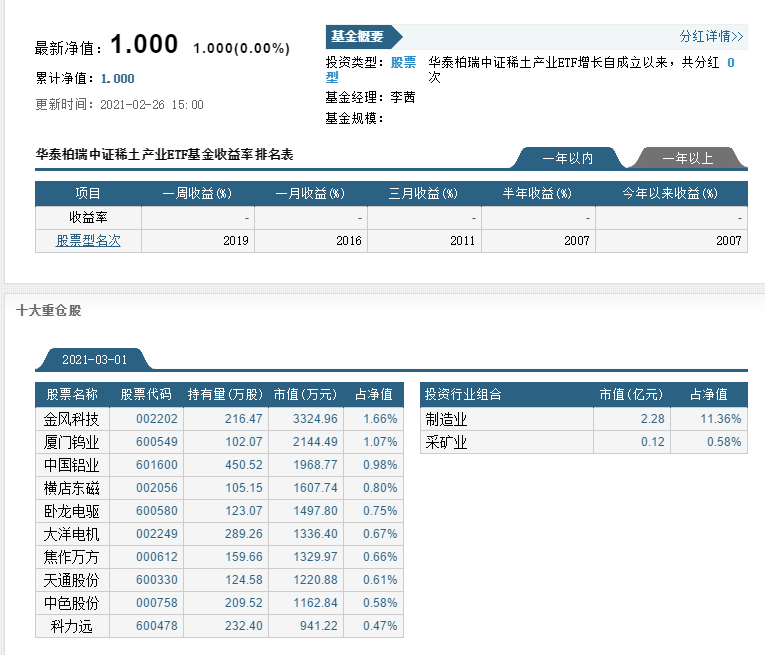Screen dimensions: 765x655
Task: Select the 大洋电机 stock name
Action: pos(71,534)
